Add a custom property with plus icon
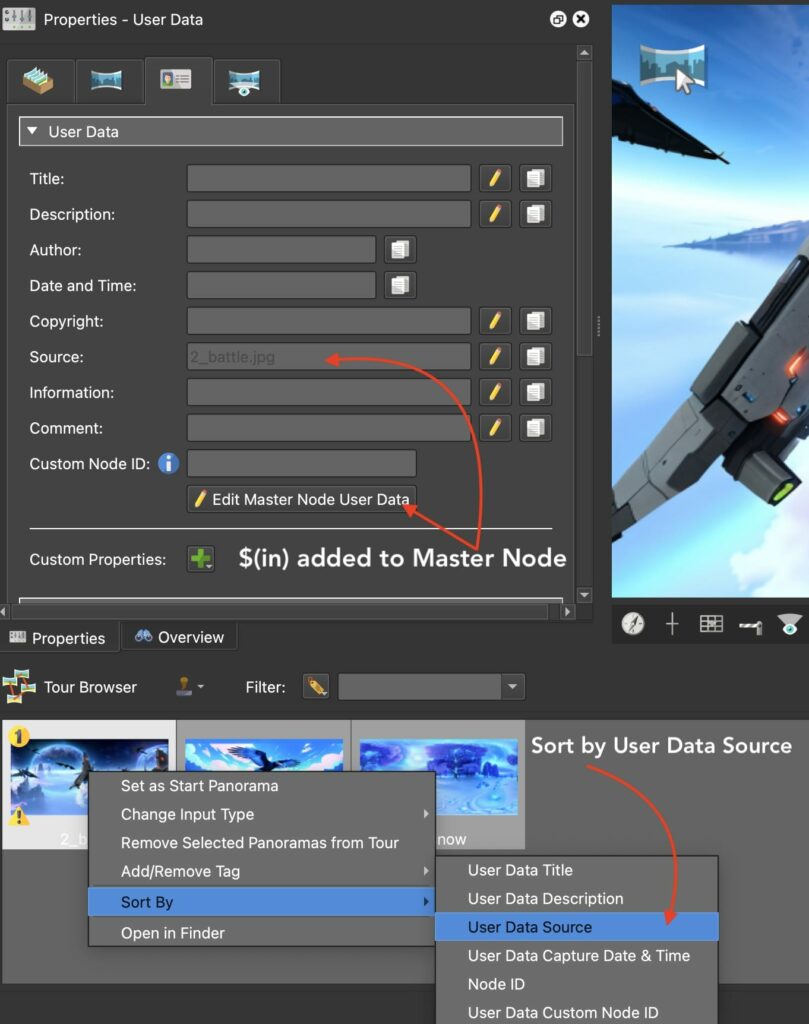This screenshot has width=809, height=1024. coord(200,559)
